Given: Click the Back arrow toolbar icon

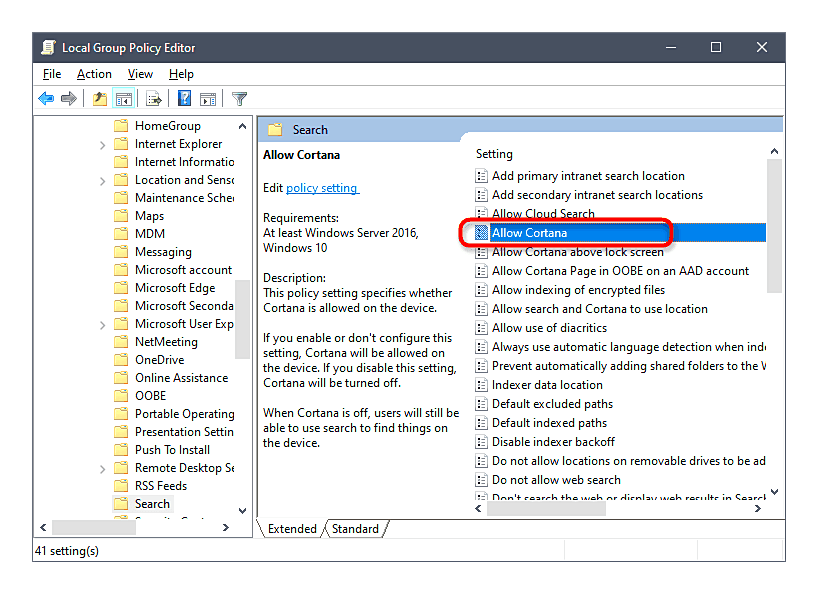Looking at the screenshot, I should click(x=46, y=98).
